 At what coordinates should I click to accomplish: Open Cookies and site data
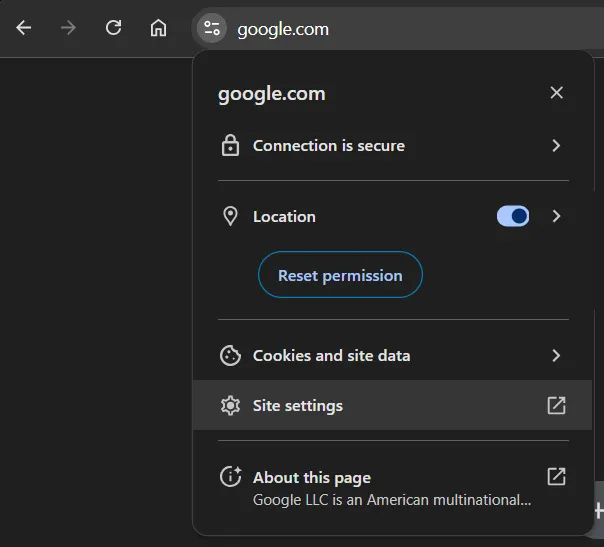pos(393,356)
